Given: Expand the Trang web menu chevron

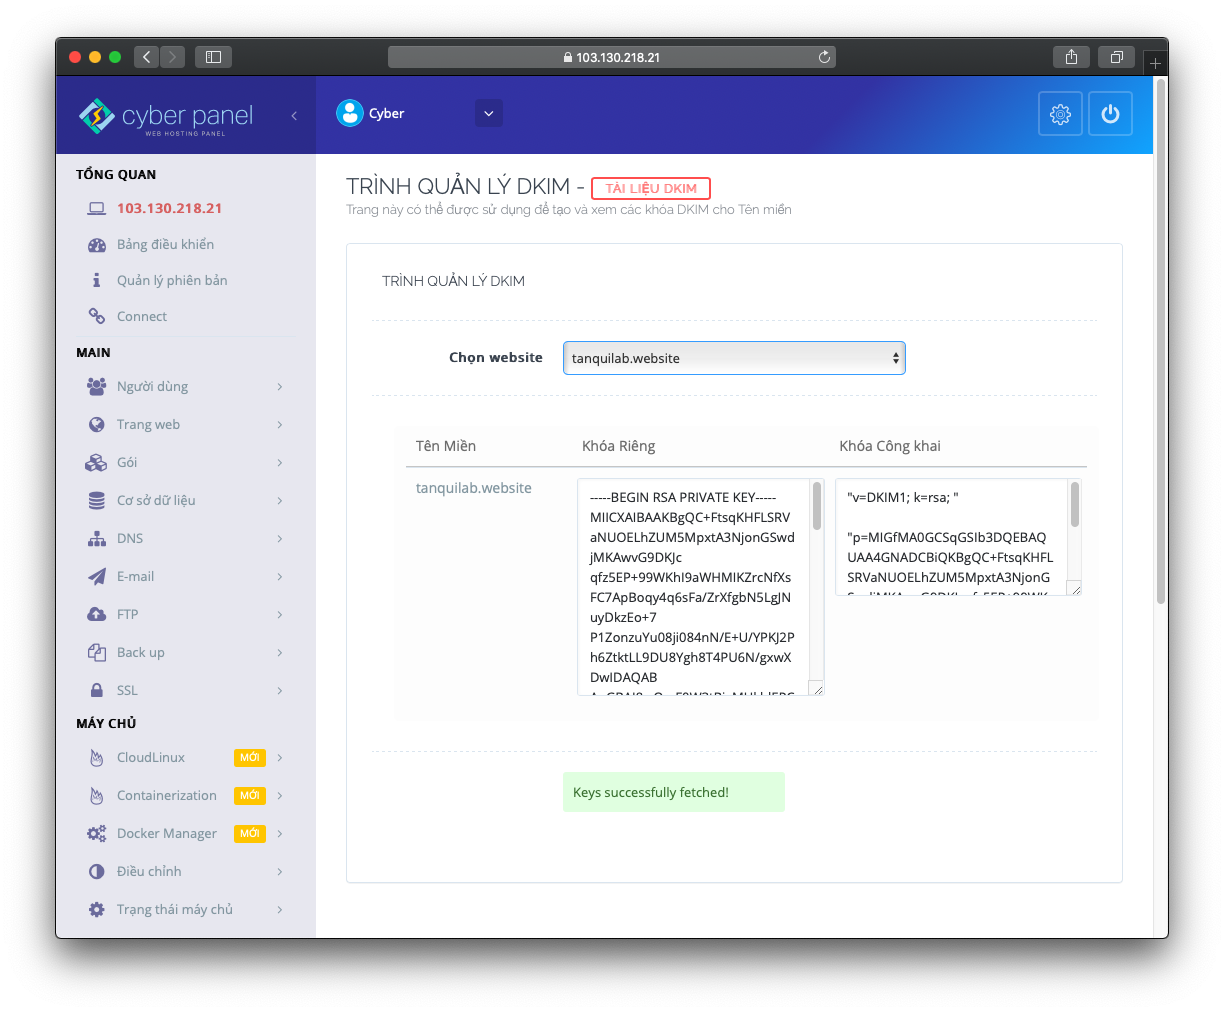Looking at the screenshot, I should (280, 424).
